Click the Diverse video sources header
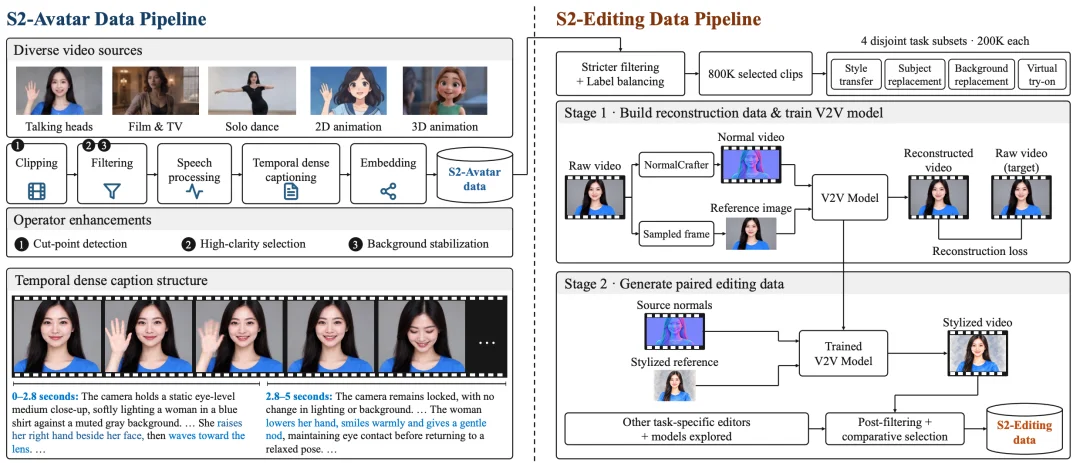The image size is (1080, 463). [79, 50]
